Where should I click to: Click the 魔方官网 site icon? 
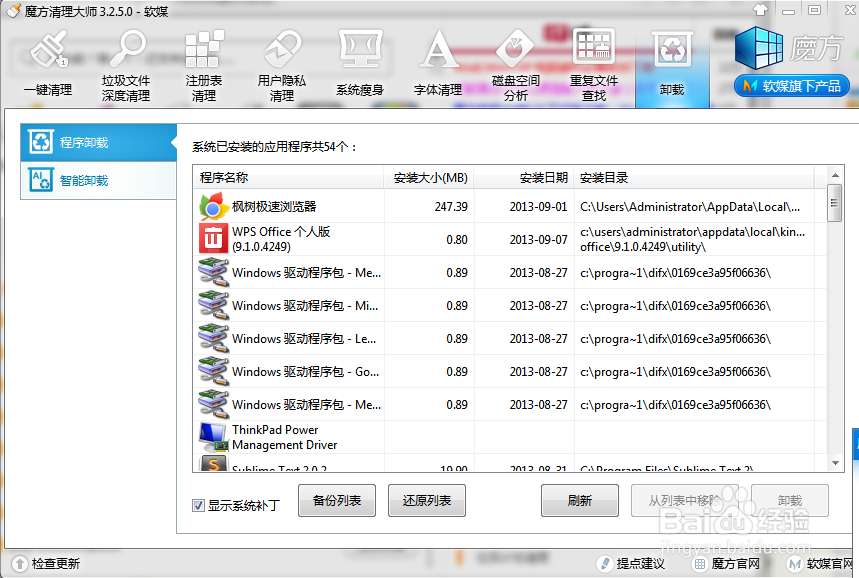point(700,564)
